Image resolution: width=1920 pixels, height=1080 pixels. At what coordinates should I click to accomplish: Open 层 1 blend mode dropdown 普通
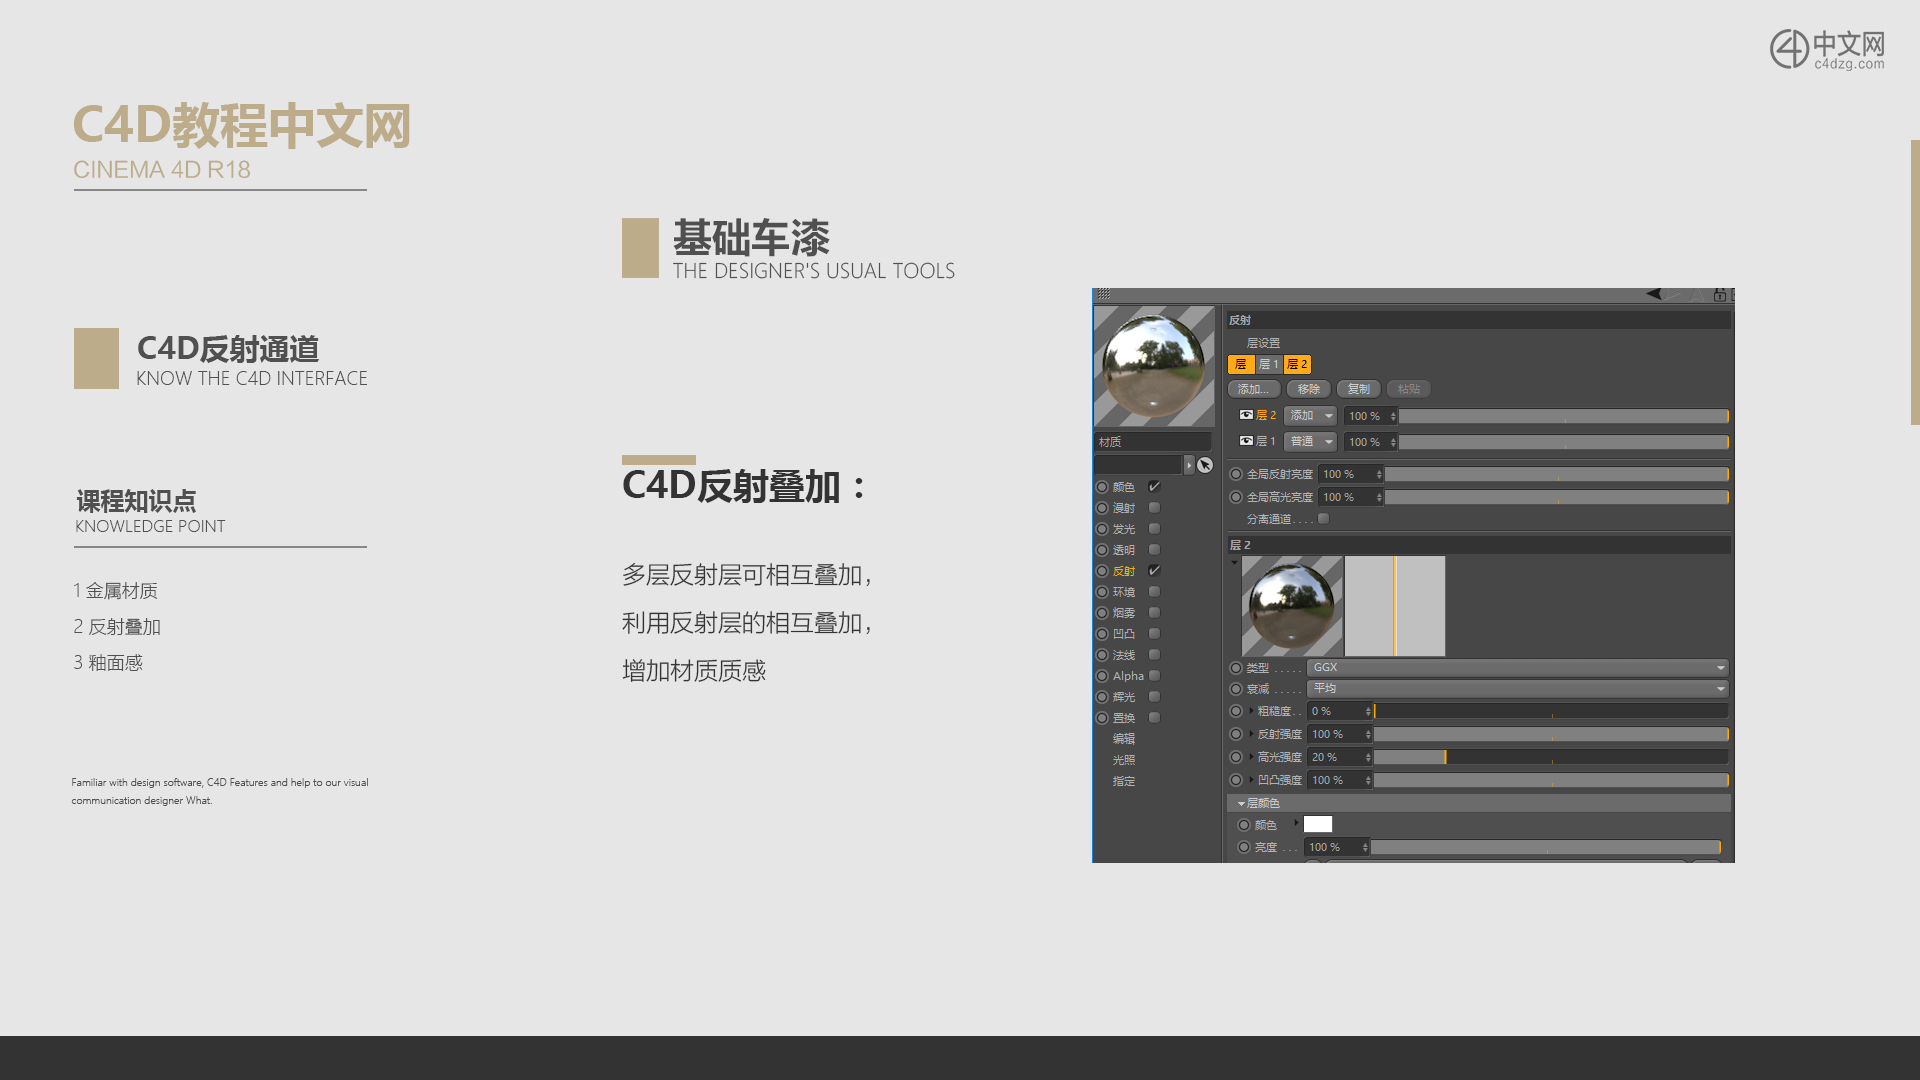(x=1311, y=442)
